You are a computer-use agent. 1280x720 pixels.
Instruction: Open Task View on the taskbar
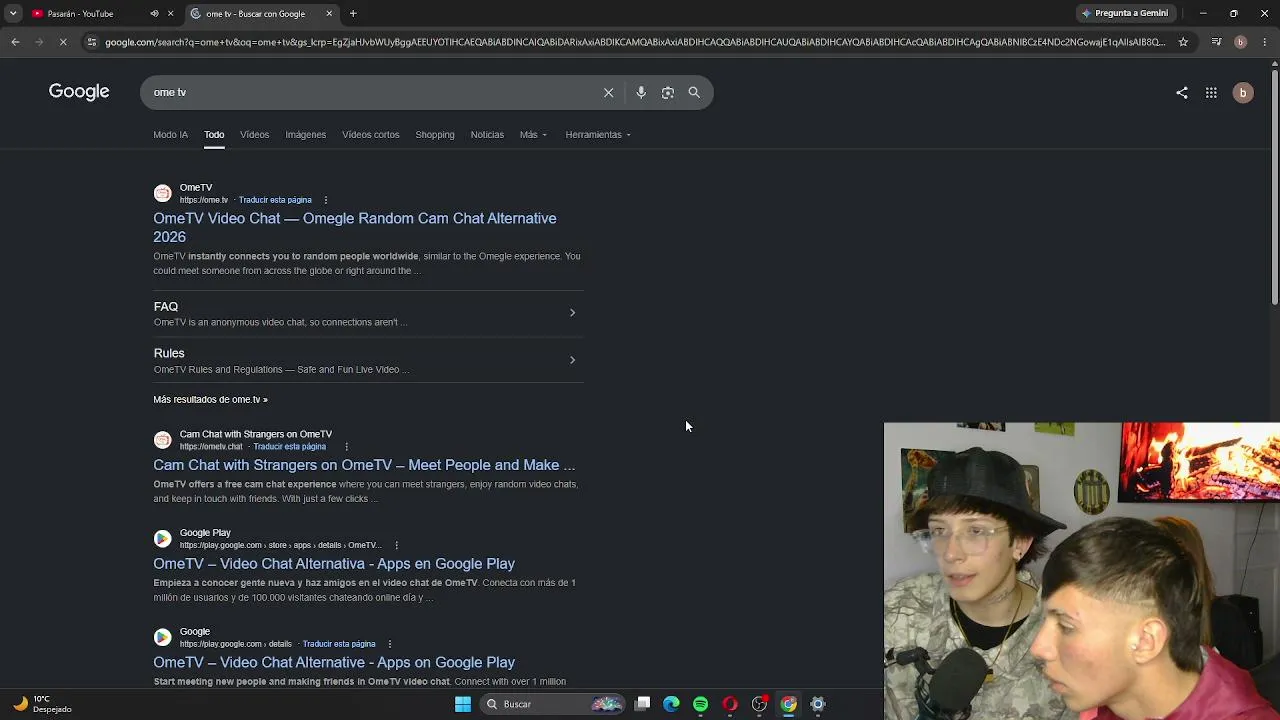click(643, 704)
